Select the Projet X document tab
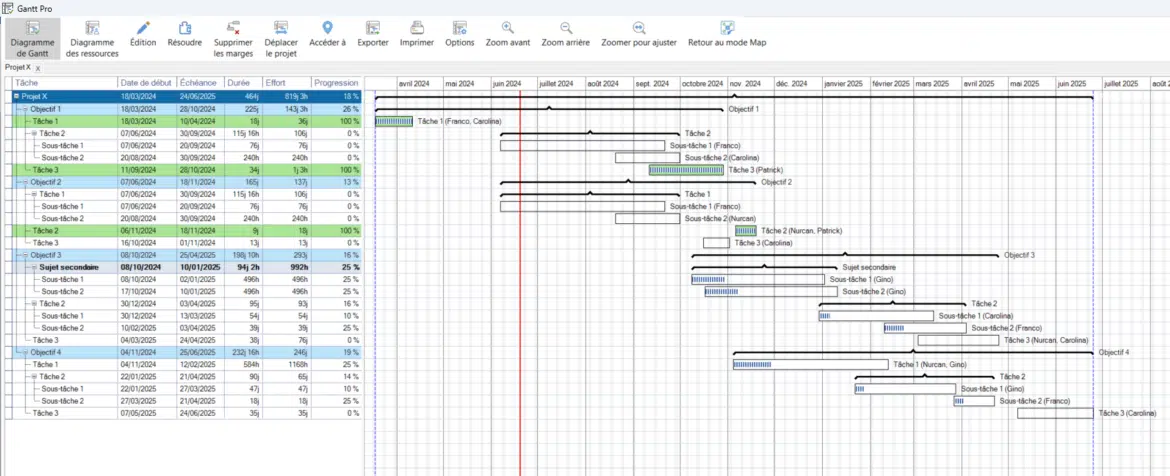This screenshot has width=1170, height=476. [18, 67]
